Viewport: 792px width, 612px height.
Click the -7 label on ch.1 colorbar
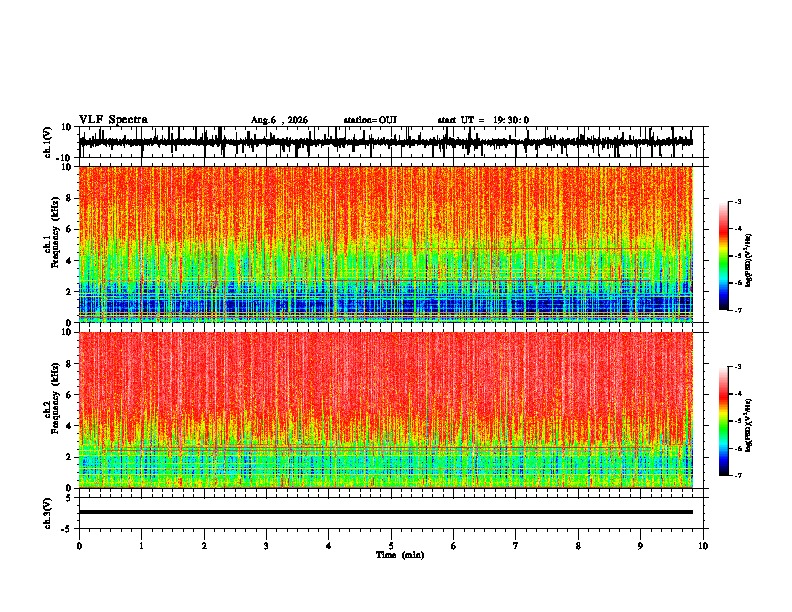coord(737,310)
